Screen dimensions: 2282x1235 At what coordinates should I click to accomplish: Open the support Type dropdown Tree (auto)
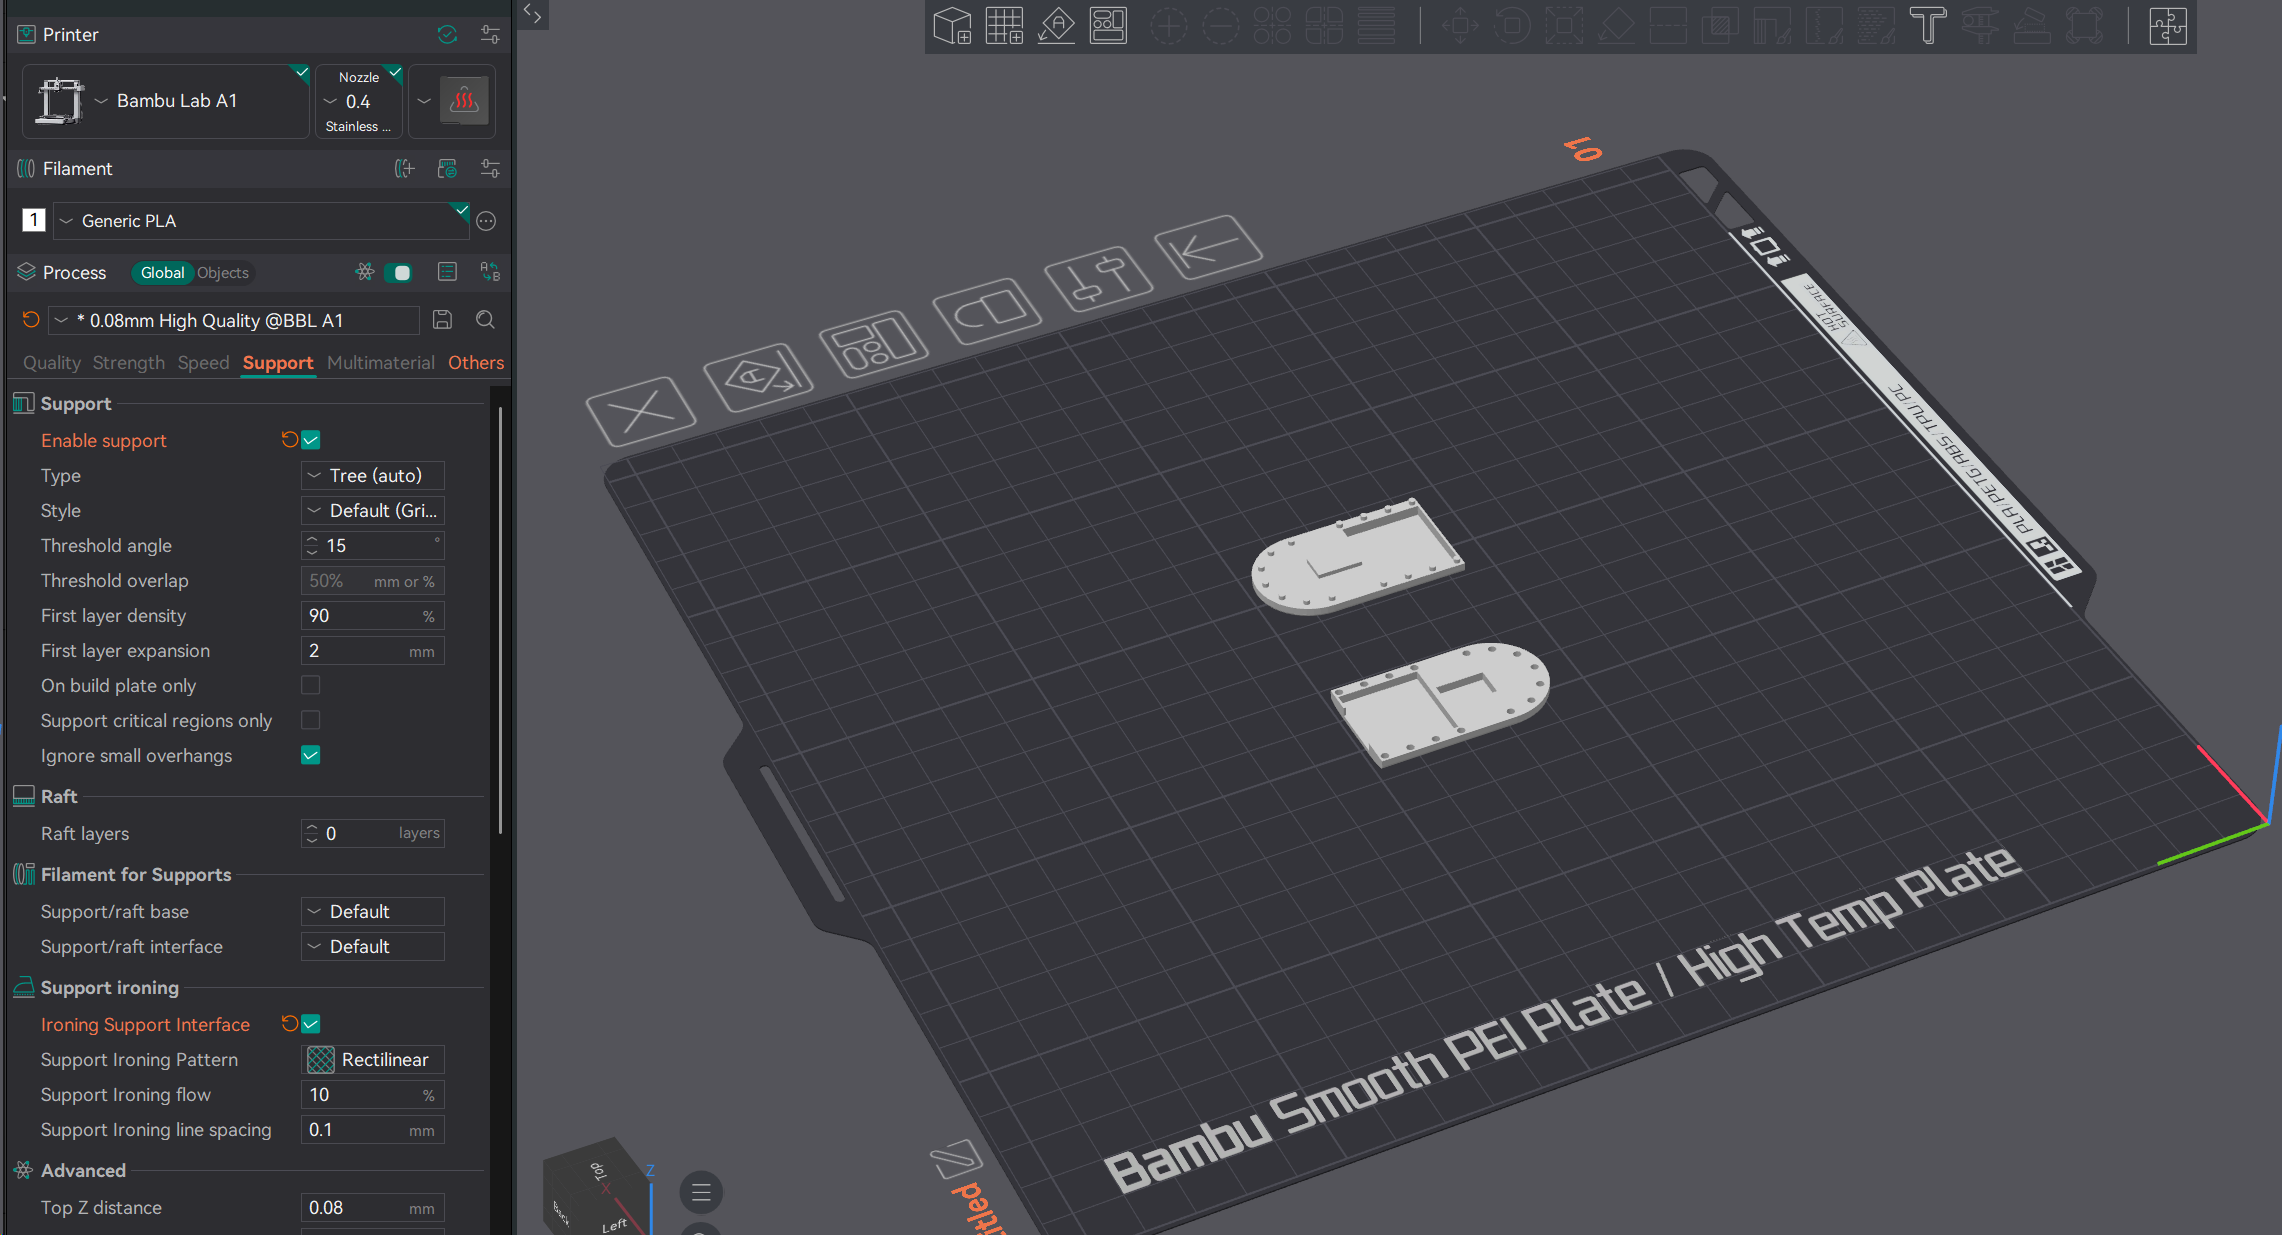[x=373, y=475]
